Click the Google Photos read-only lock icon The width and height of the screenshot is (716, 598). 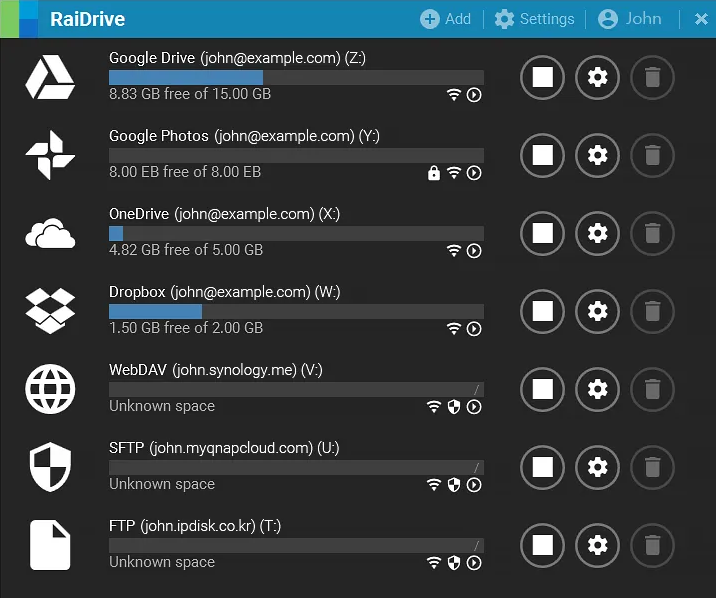point(434,173)
